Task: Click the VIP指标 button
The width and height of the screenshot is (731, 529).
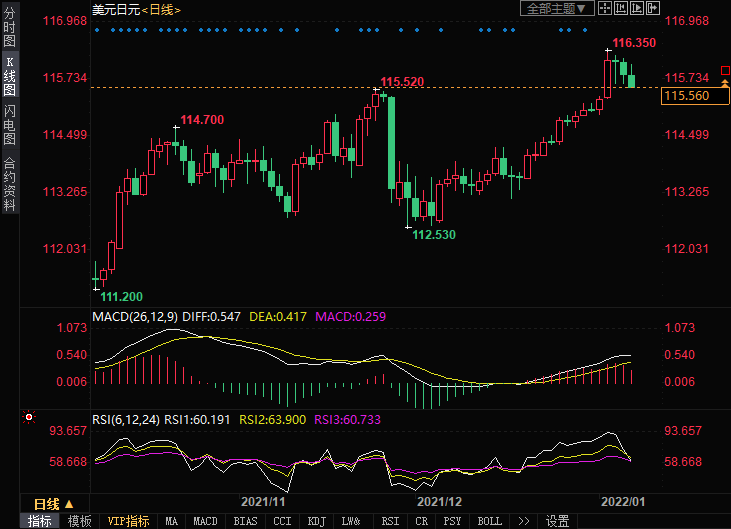Action: [128, 521]
